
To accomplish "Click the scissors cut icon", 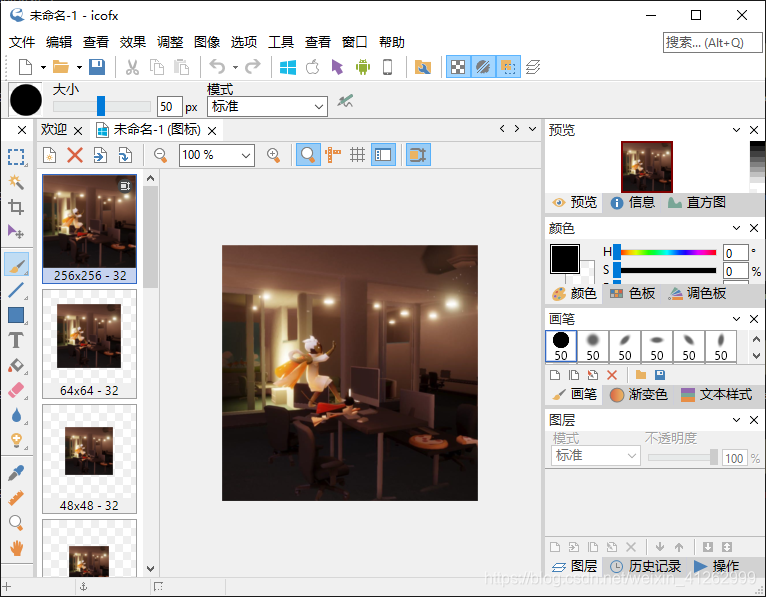I will coord(132,67).
